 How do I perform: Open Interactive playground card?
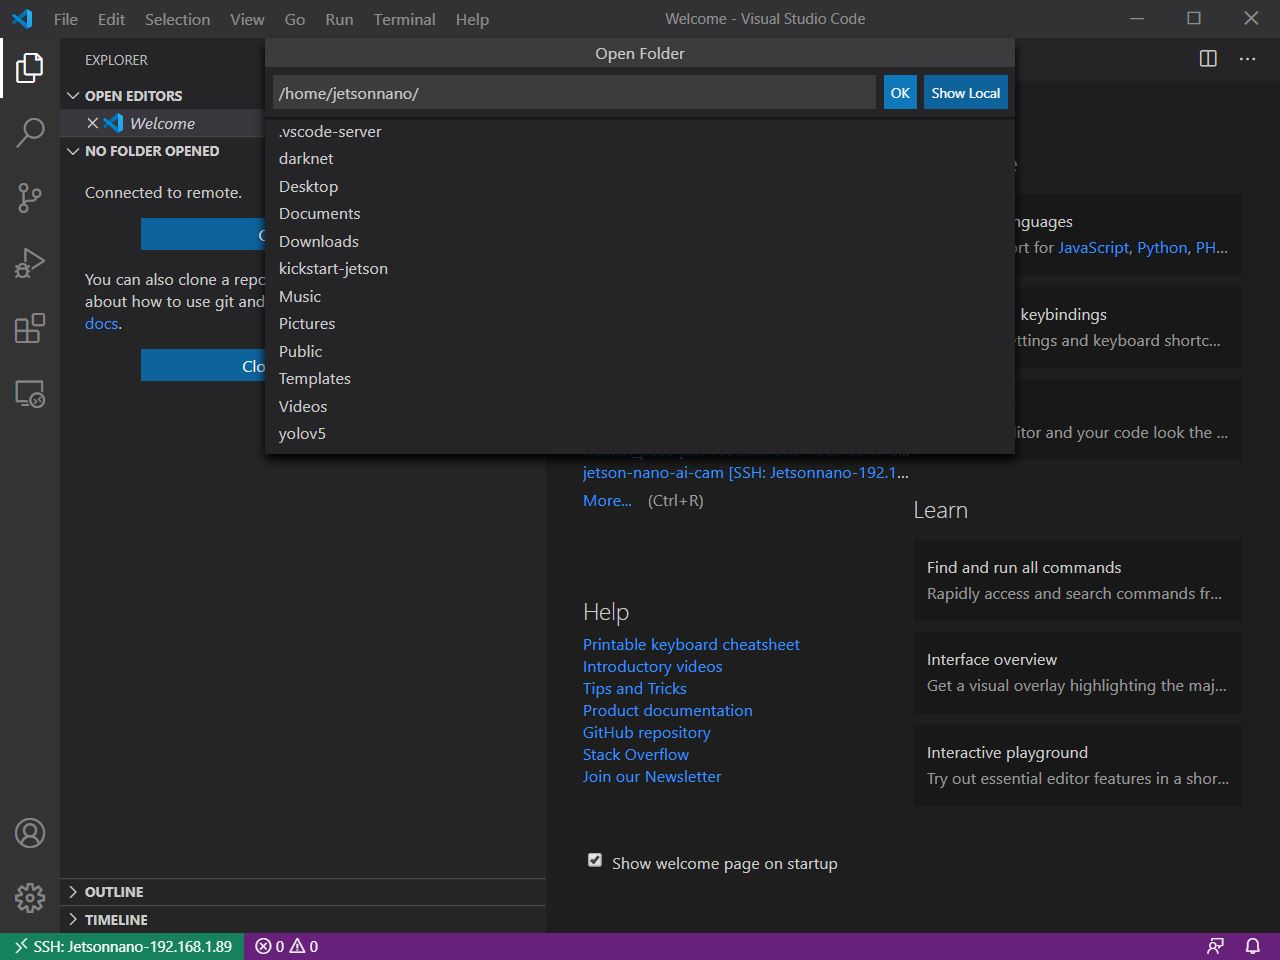[x=1077, y=766]
